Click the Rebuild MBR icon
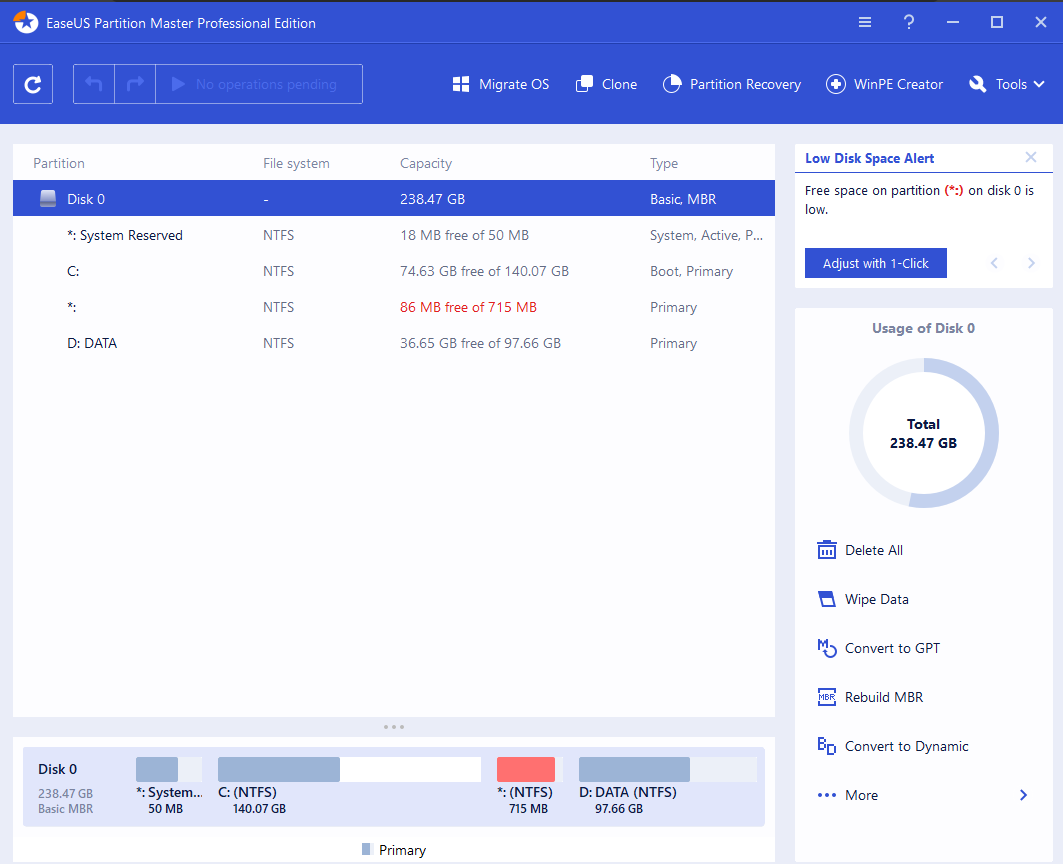 coord(826,697)
